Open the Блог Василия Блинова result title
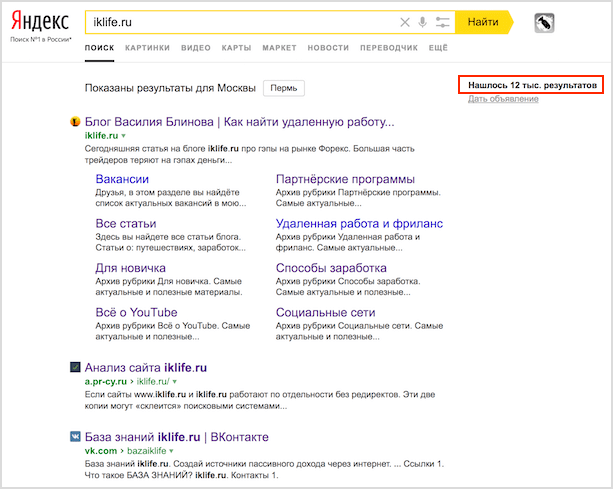Image resolution: width=613 pixels, height=489 pixels. coord(239,122)
